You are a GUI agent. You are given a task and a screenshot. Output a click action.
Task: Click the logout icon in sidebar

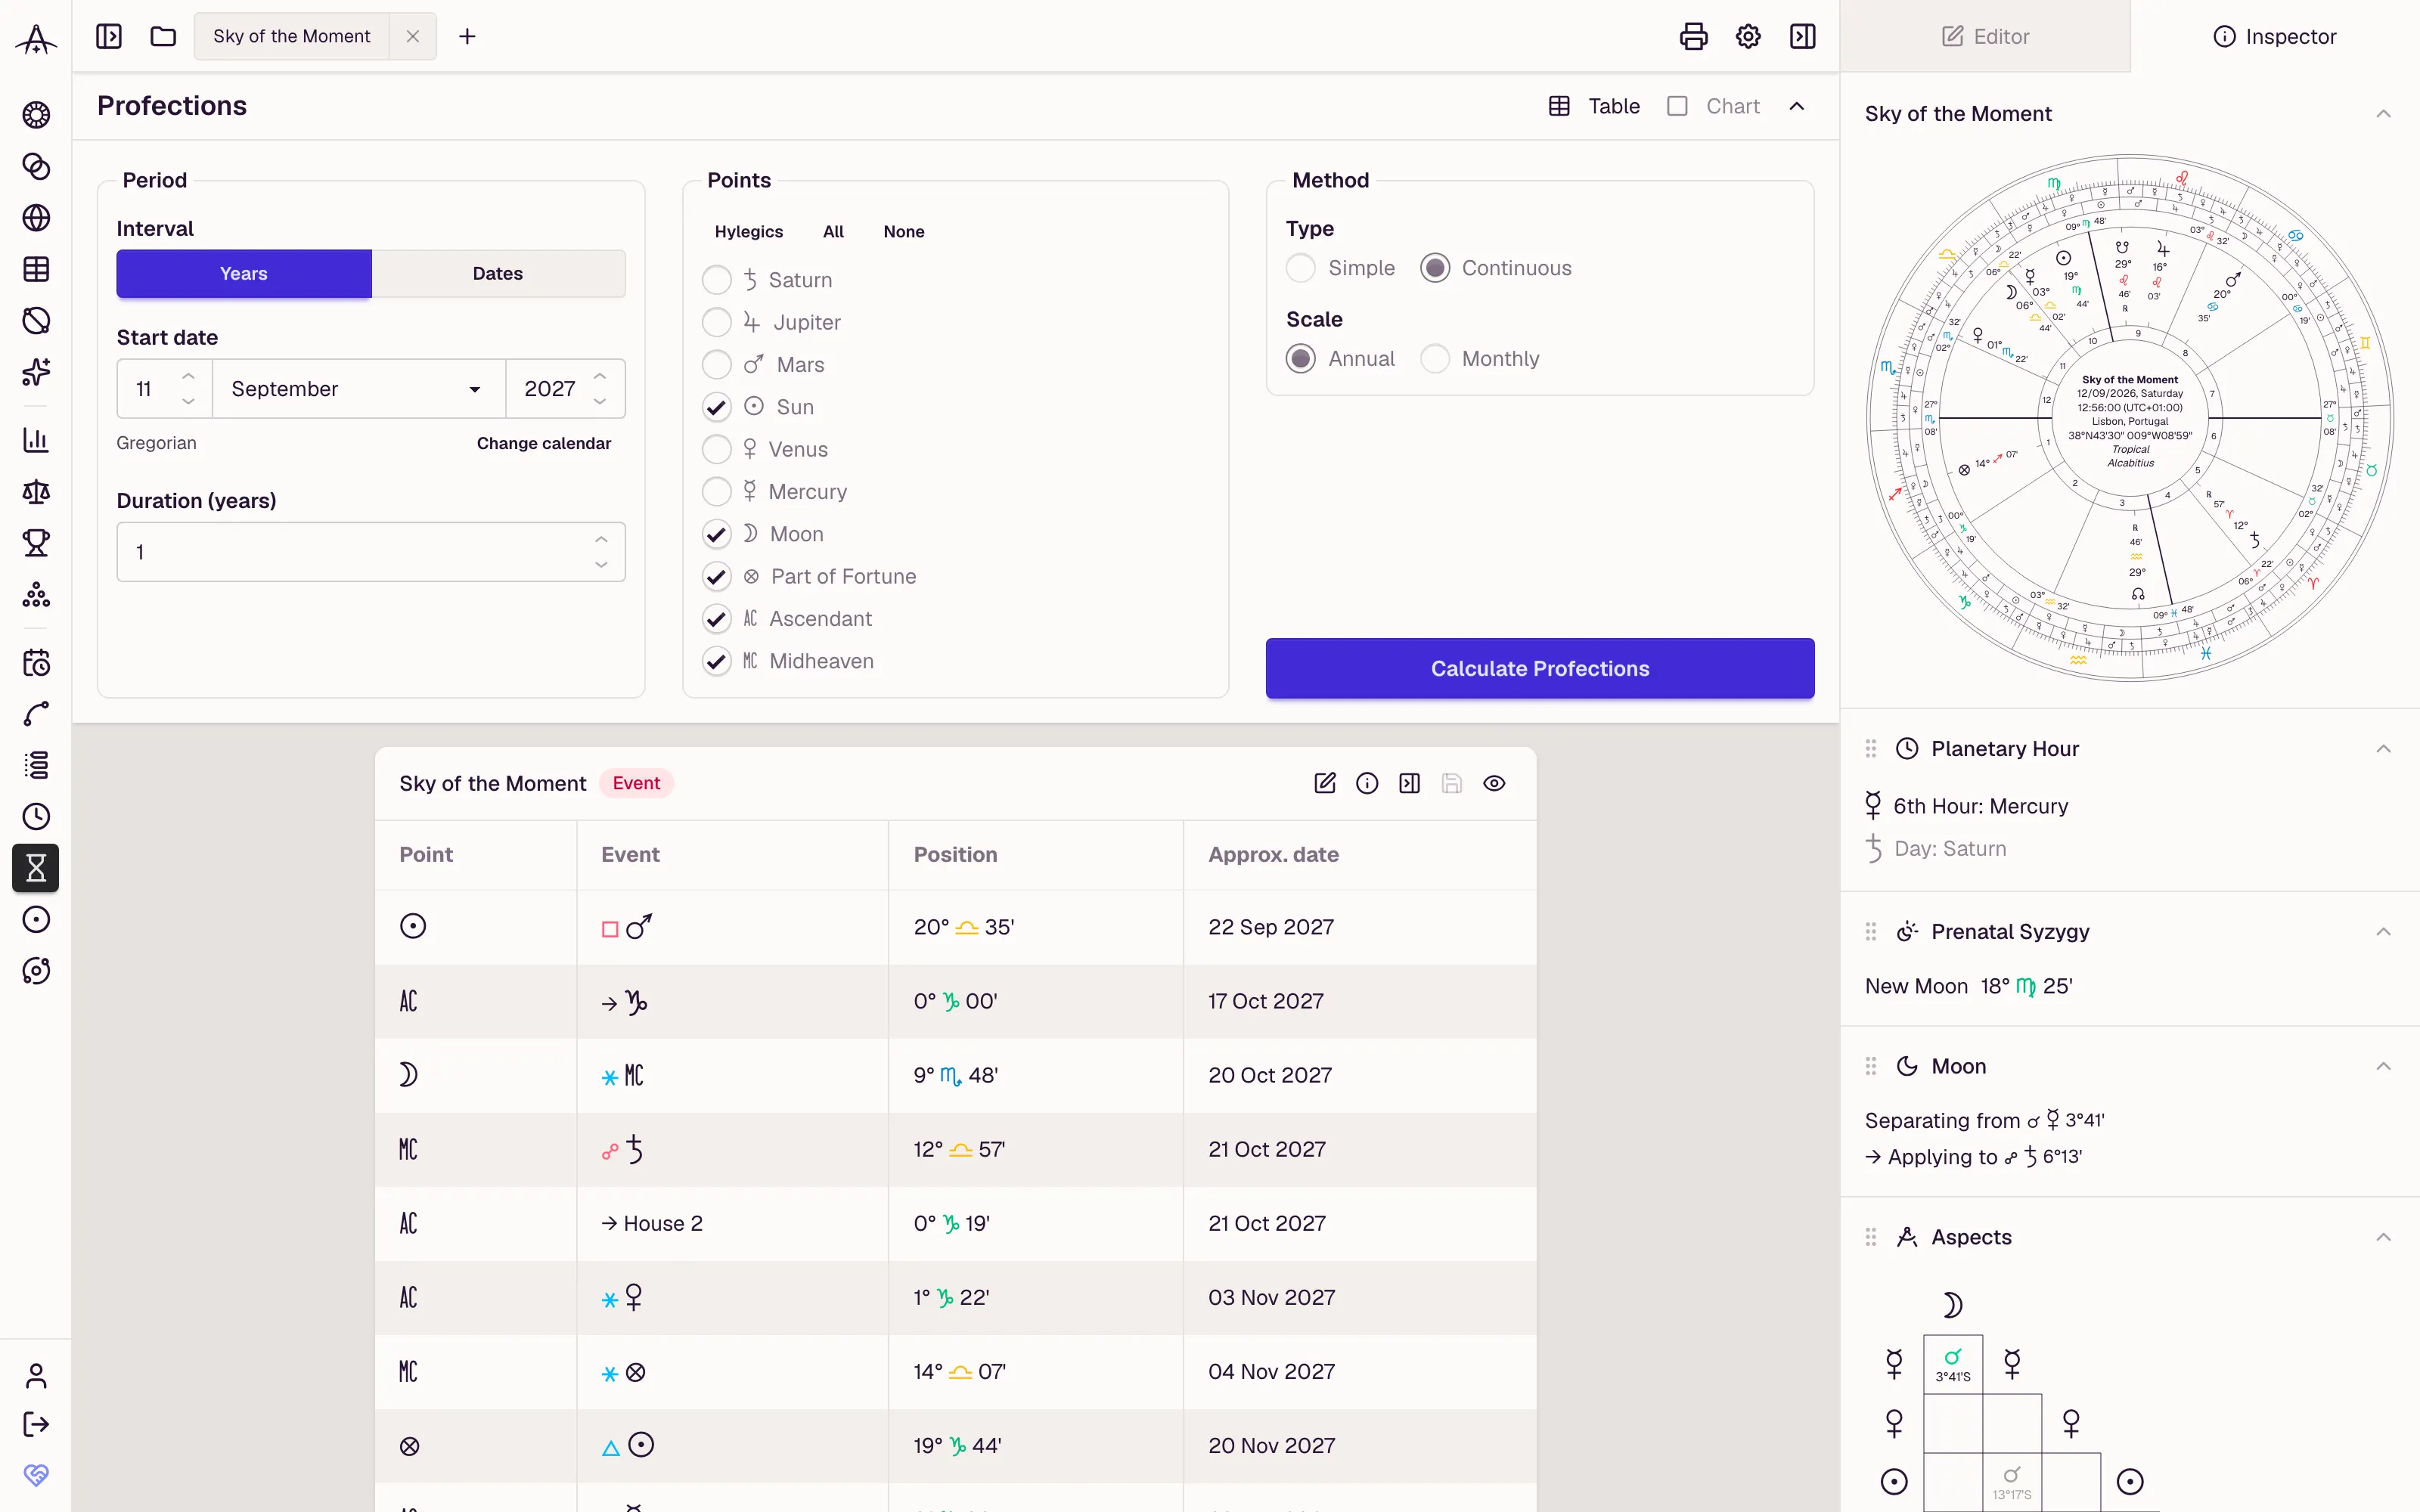(36, 1424)
